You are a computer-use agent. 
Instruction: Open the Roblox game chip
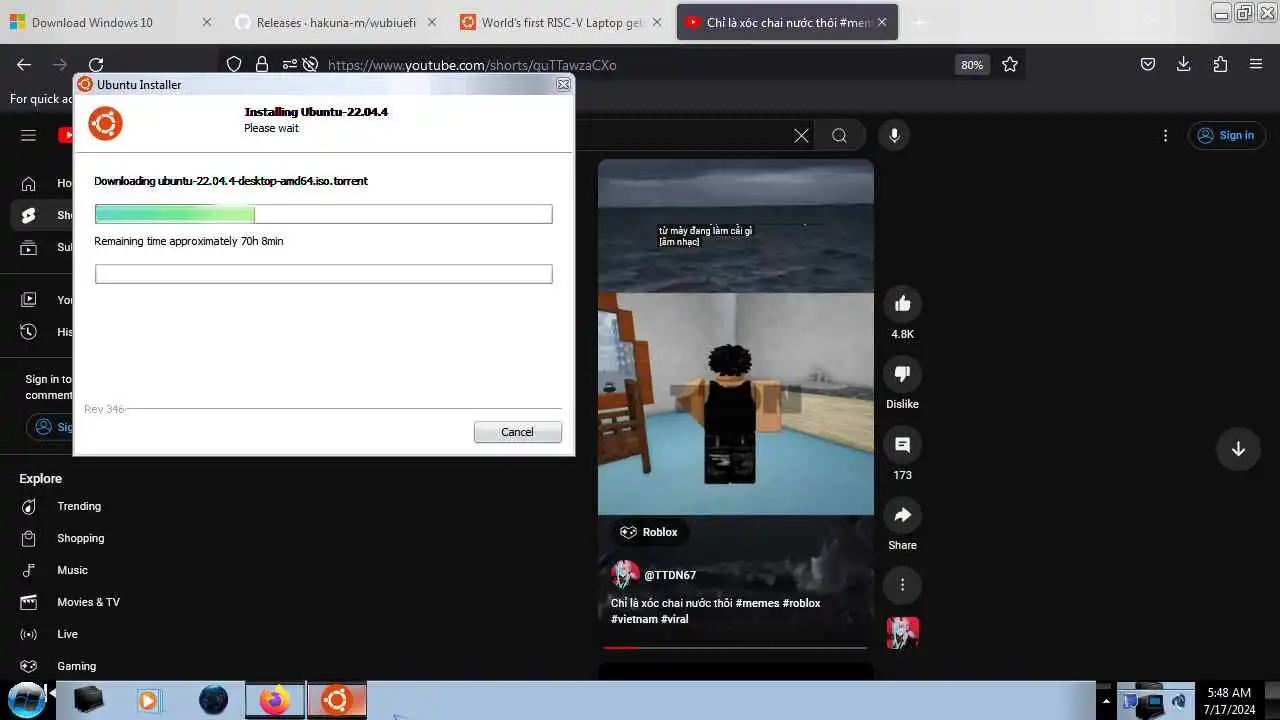(649, 532)
